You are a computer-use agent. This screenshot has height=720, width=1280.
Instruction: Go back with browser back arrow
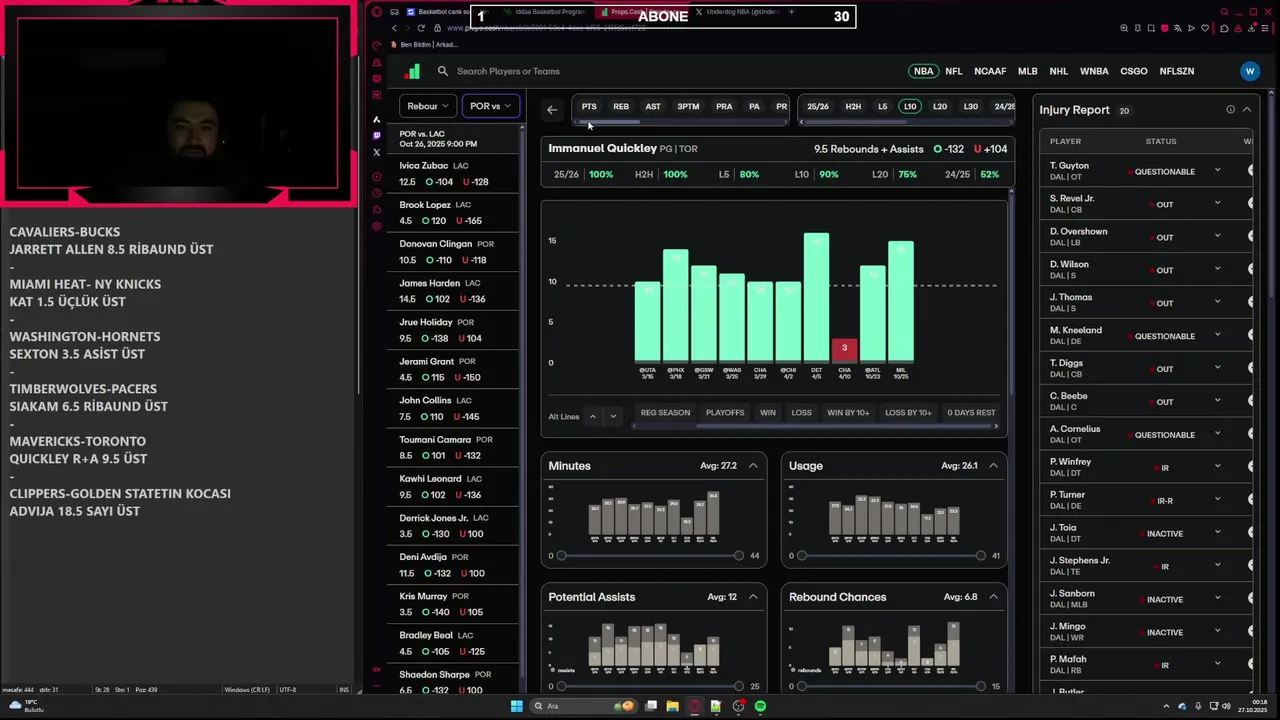pos(394,28)
